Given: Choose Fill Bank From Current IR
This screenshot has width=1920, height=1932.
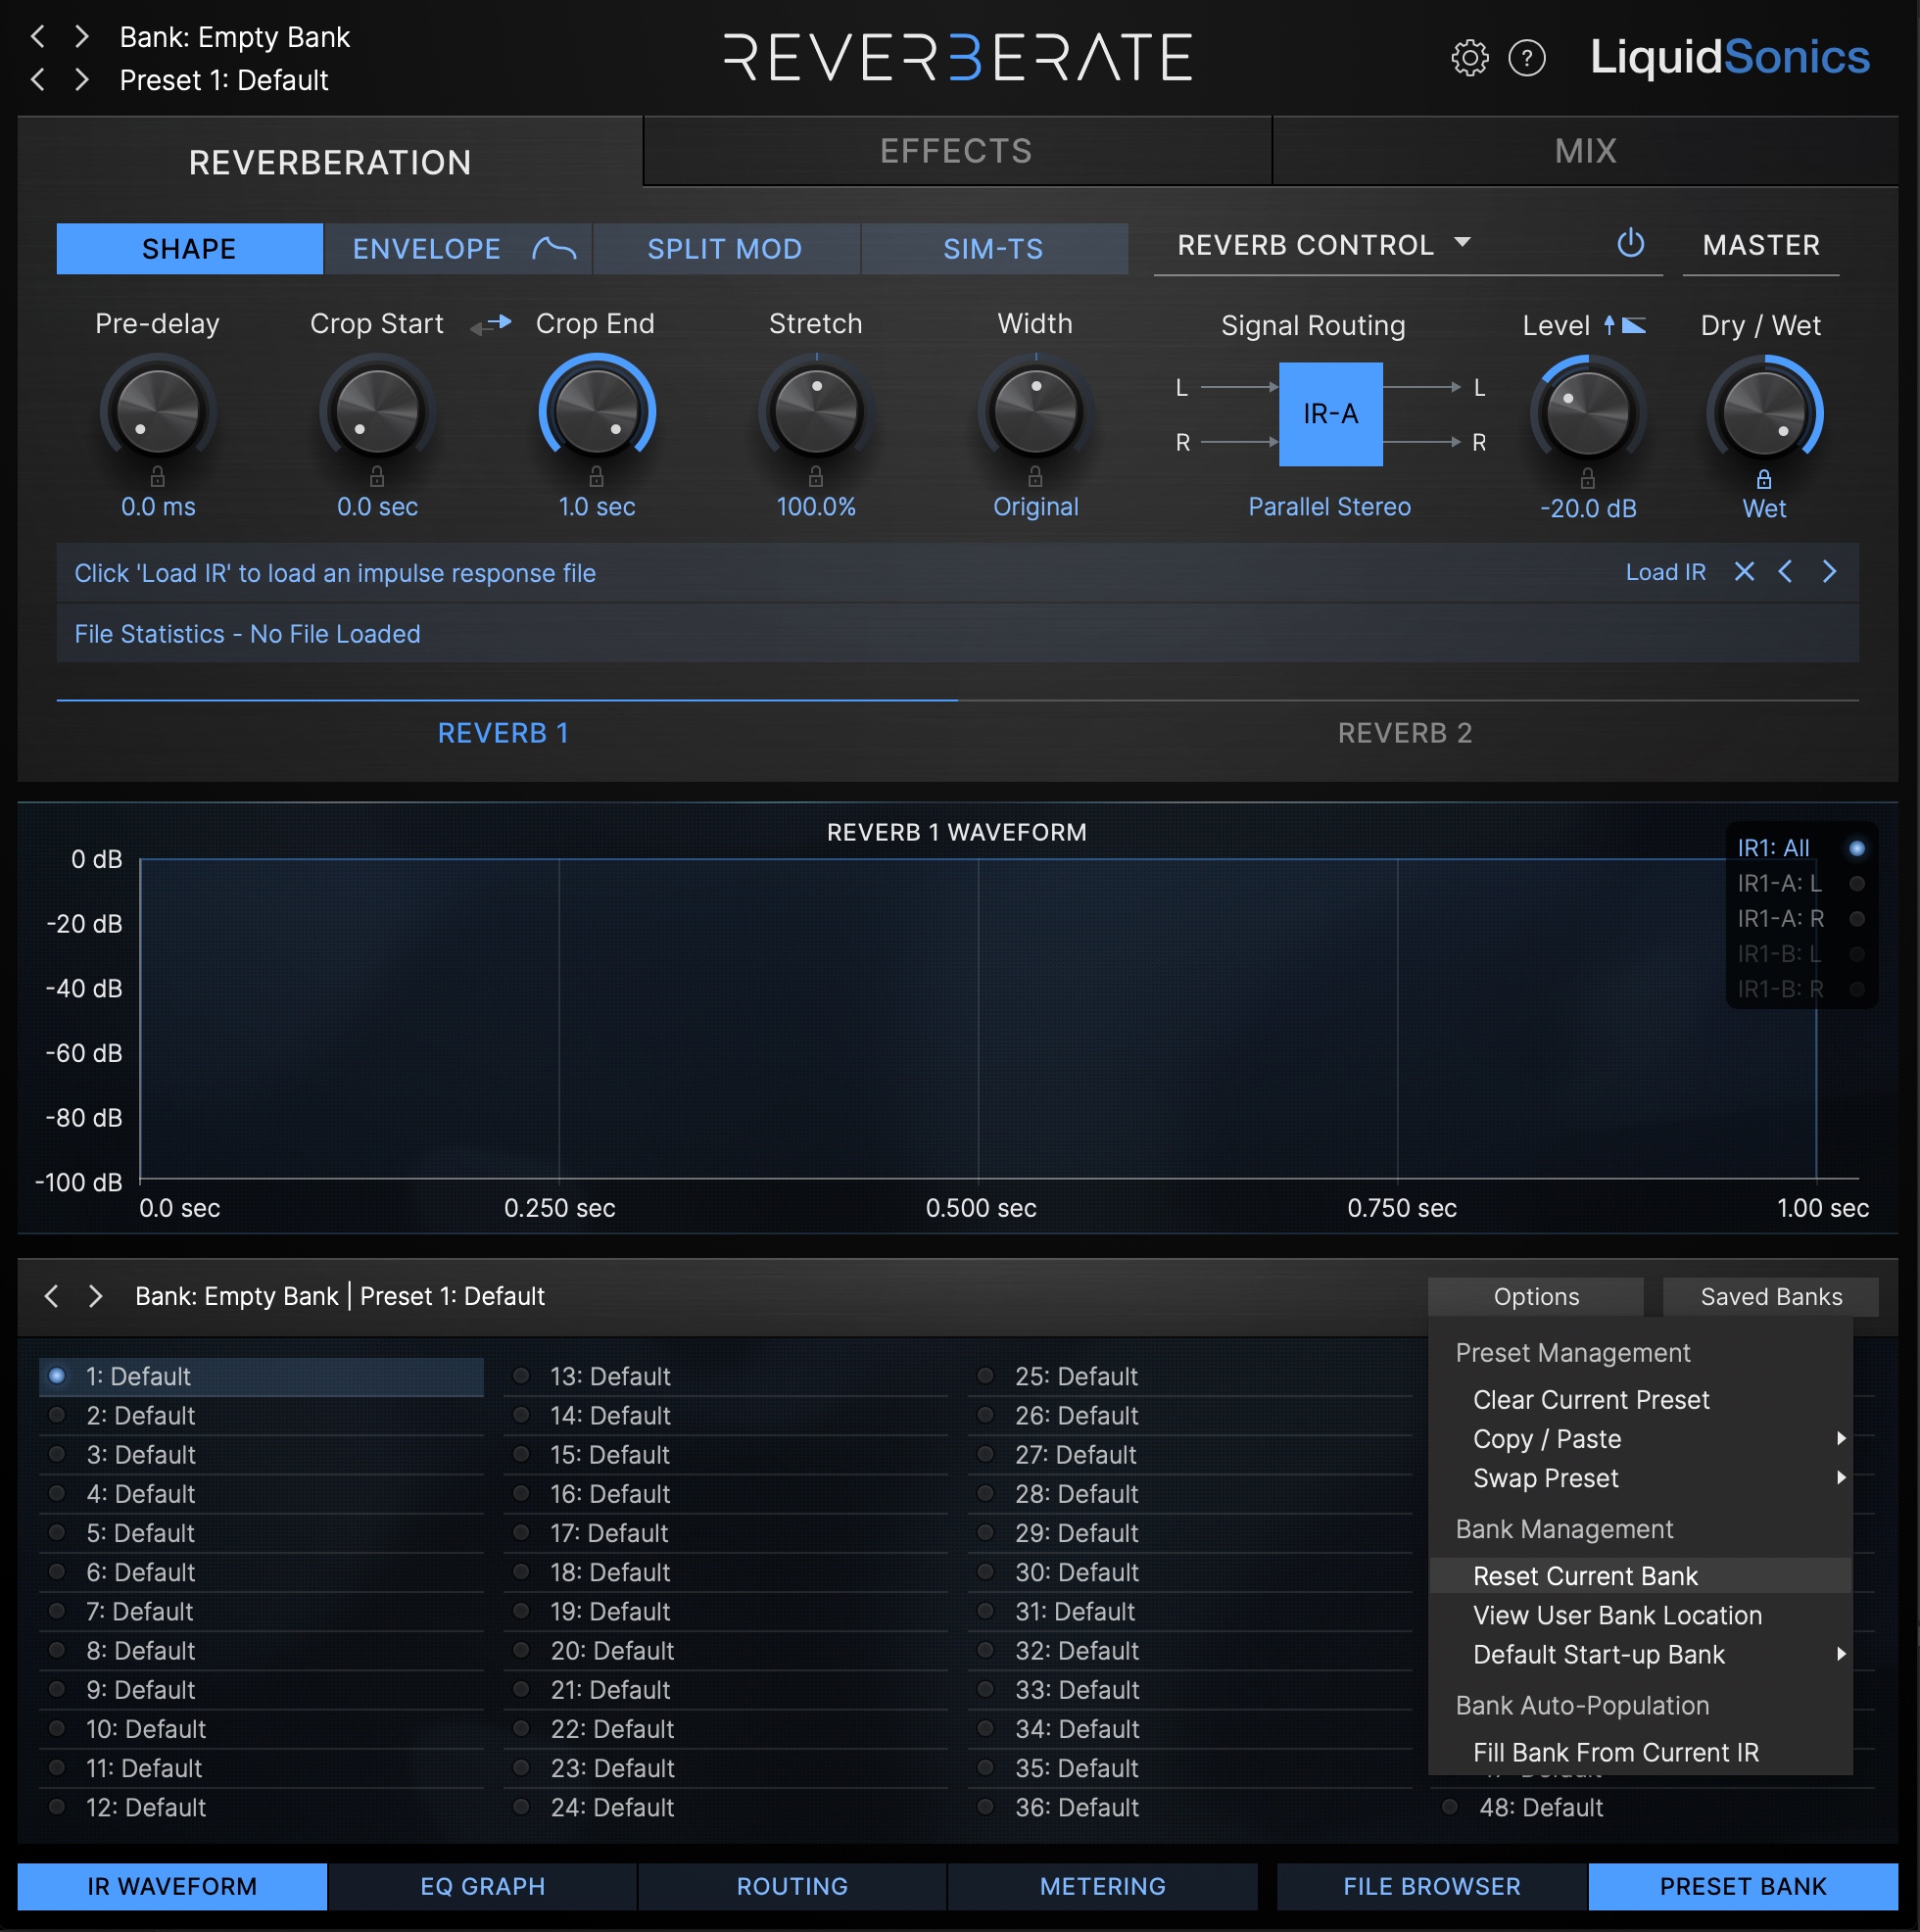Looking at the screenshot, I should click(x=1641, y=1753).
